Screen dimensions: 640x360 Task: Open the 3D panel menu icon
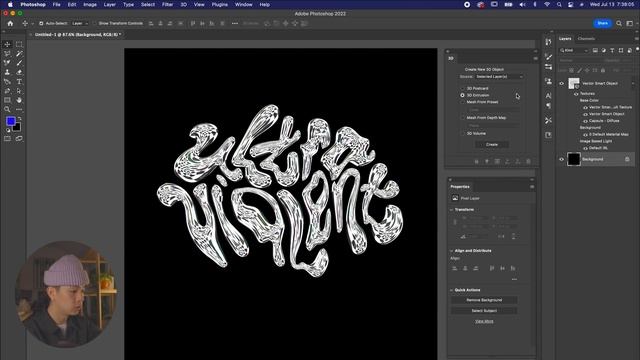pos(536,58)
